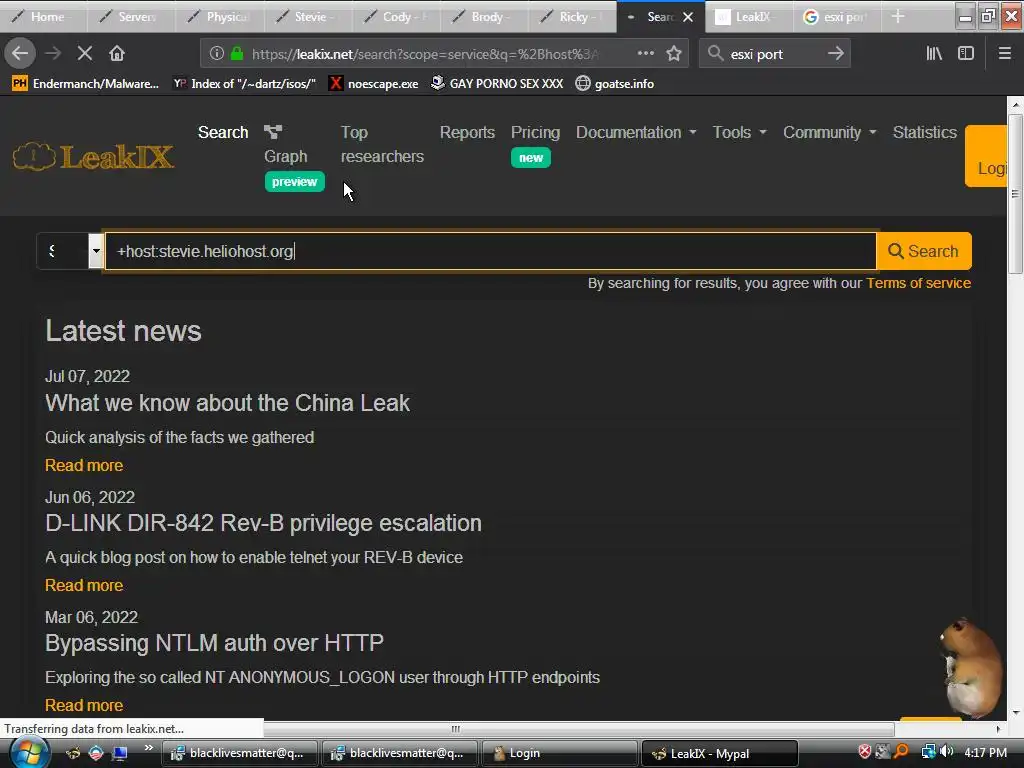Click the orange Search button
Image resolution: width=1024 pixels, height=768 pixels.
[923, 251]
